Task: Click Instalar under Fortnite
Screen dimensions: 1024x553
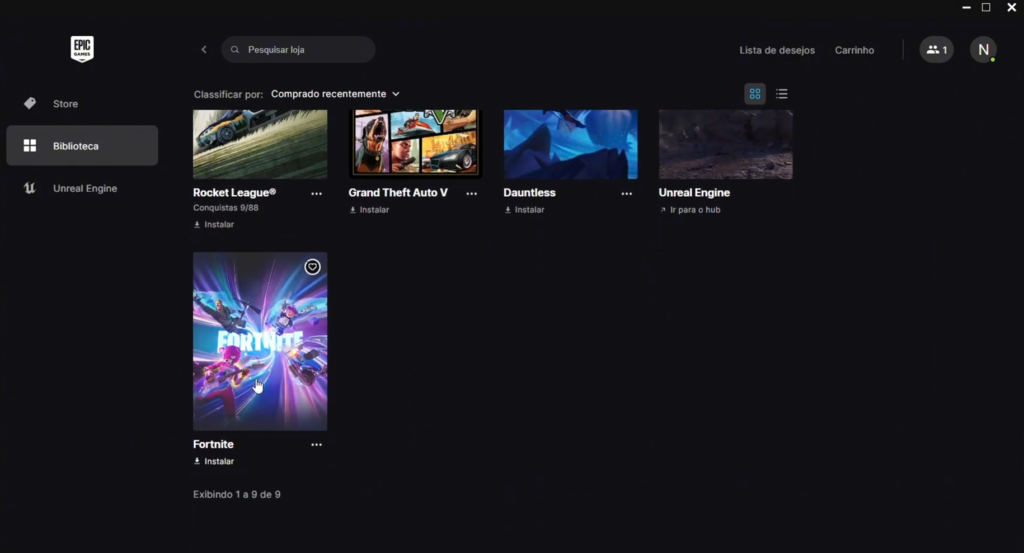Action: click(x=214, y=462)
